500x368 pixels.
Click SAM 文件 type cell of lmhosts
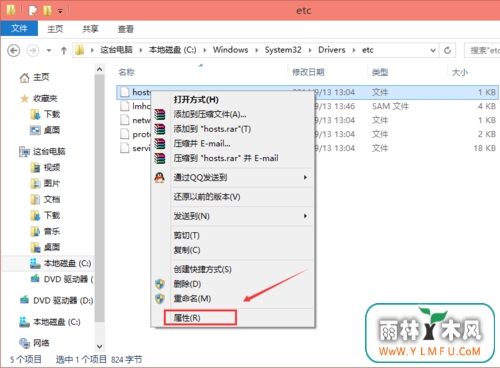pyautogui.click(x=390, y=106)
